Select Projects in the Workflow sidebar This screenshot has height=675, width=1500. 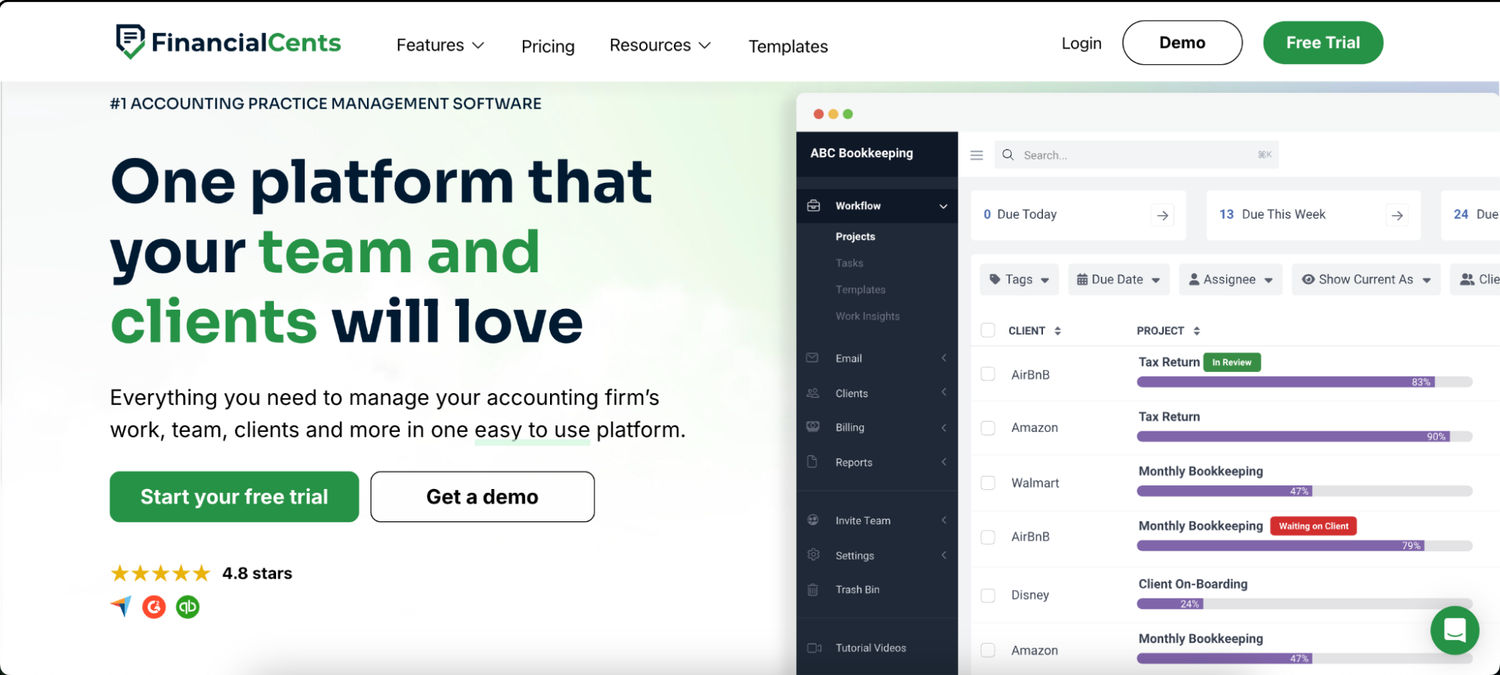pyautogui.click(x=855, y=237)
